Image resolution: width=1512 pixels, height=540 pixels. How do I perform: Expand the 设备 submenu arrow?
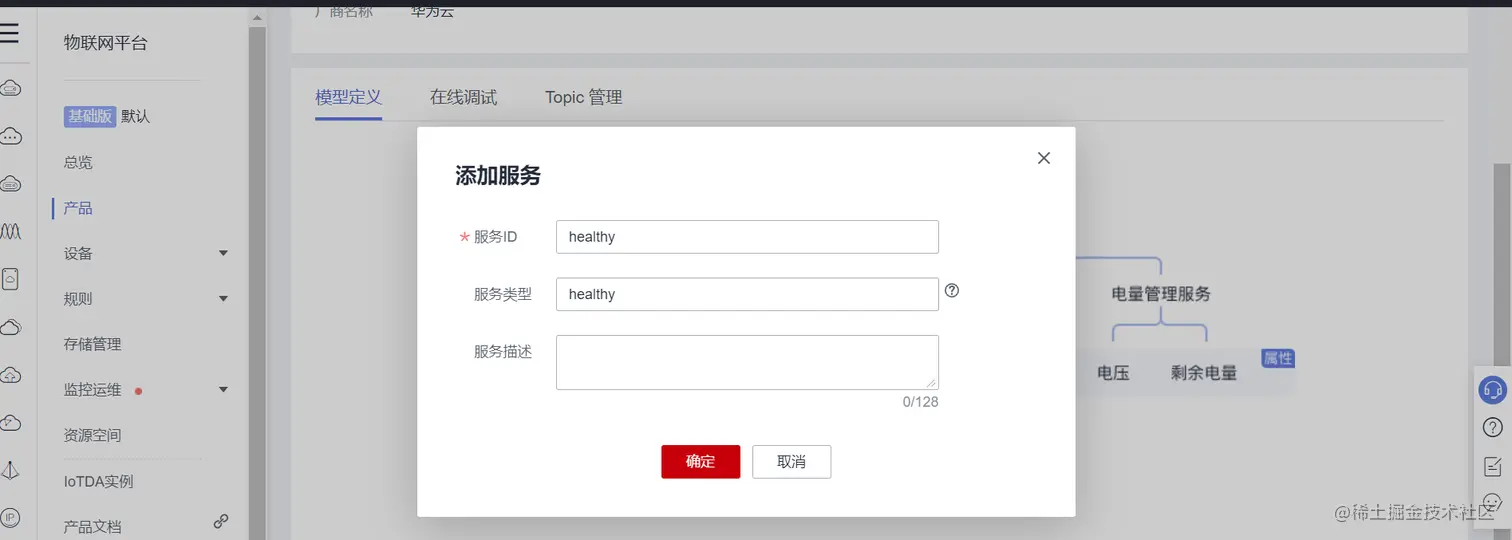point(223,253)
